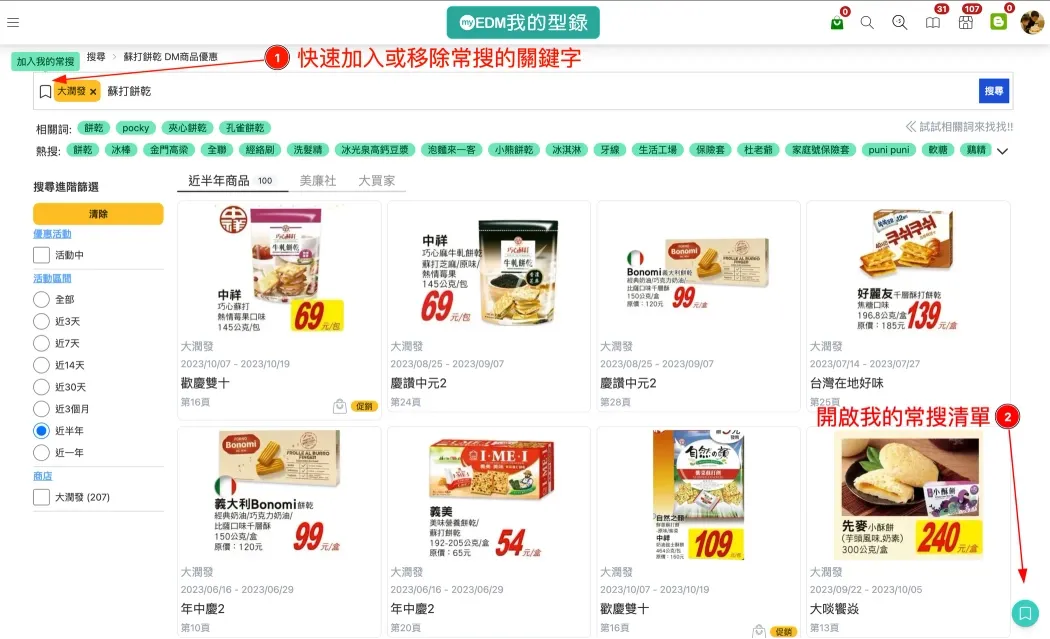Switch to the 大買家 tab
The image size is (1050, 639).
[x=376, y=181]
